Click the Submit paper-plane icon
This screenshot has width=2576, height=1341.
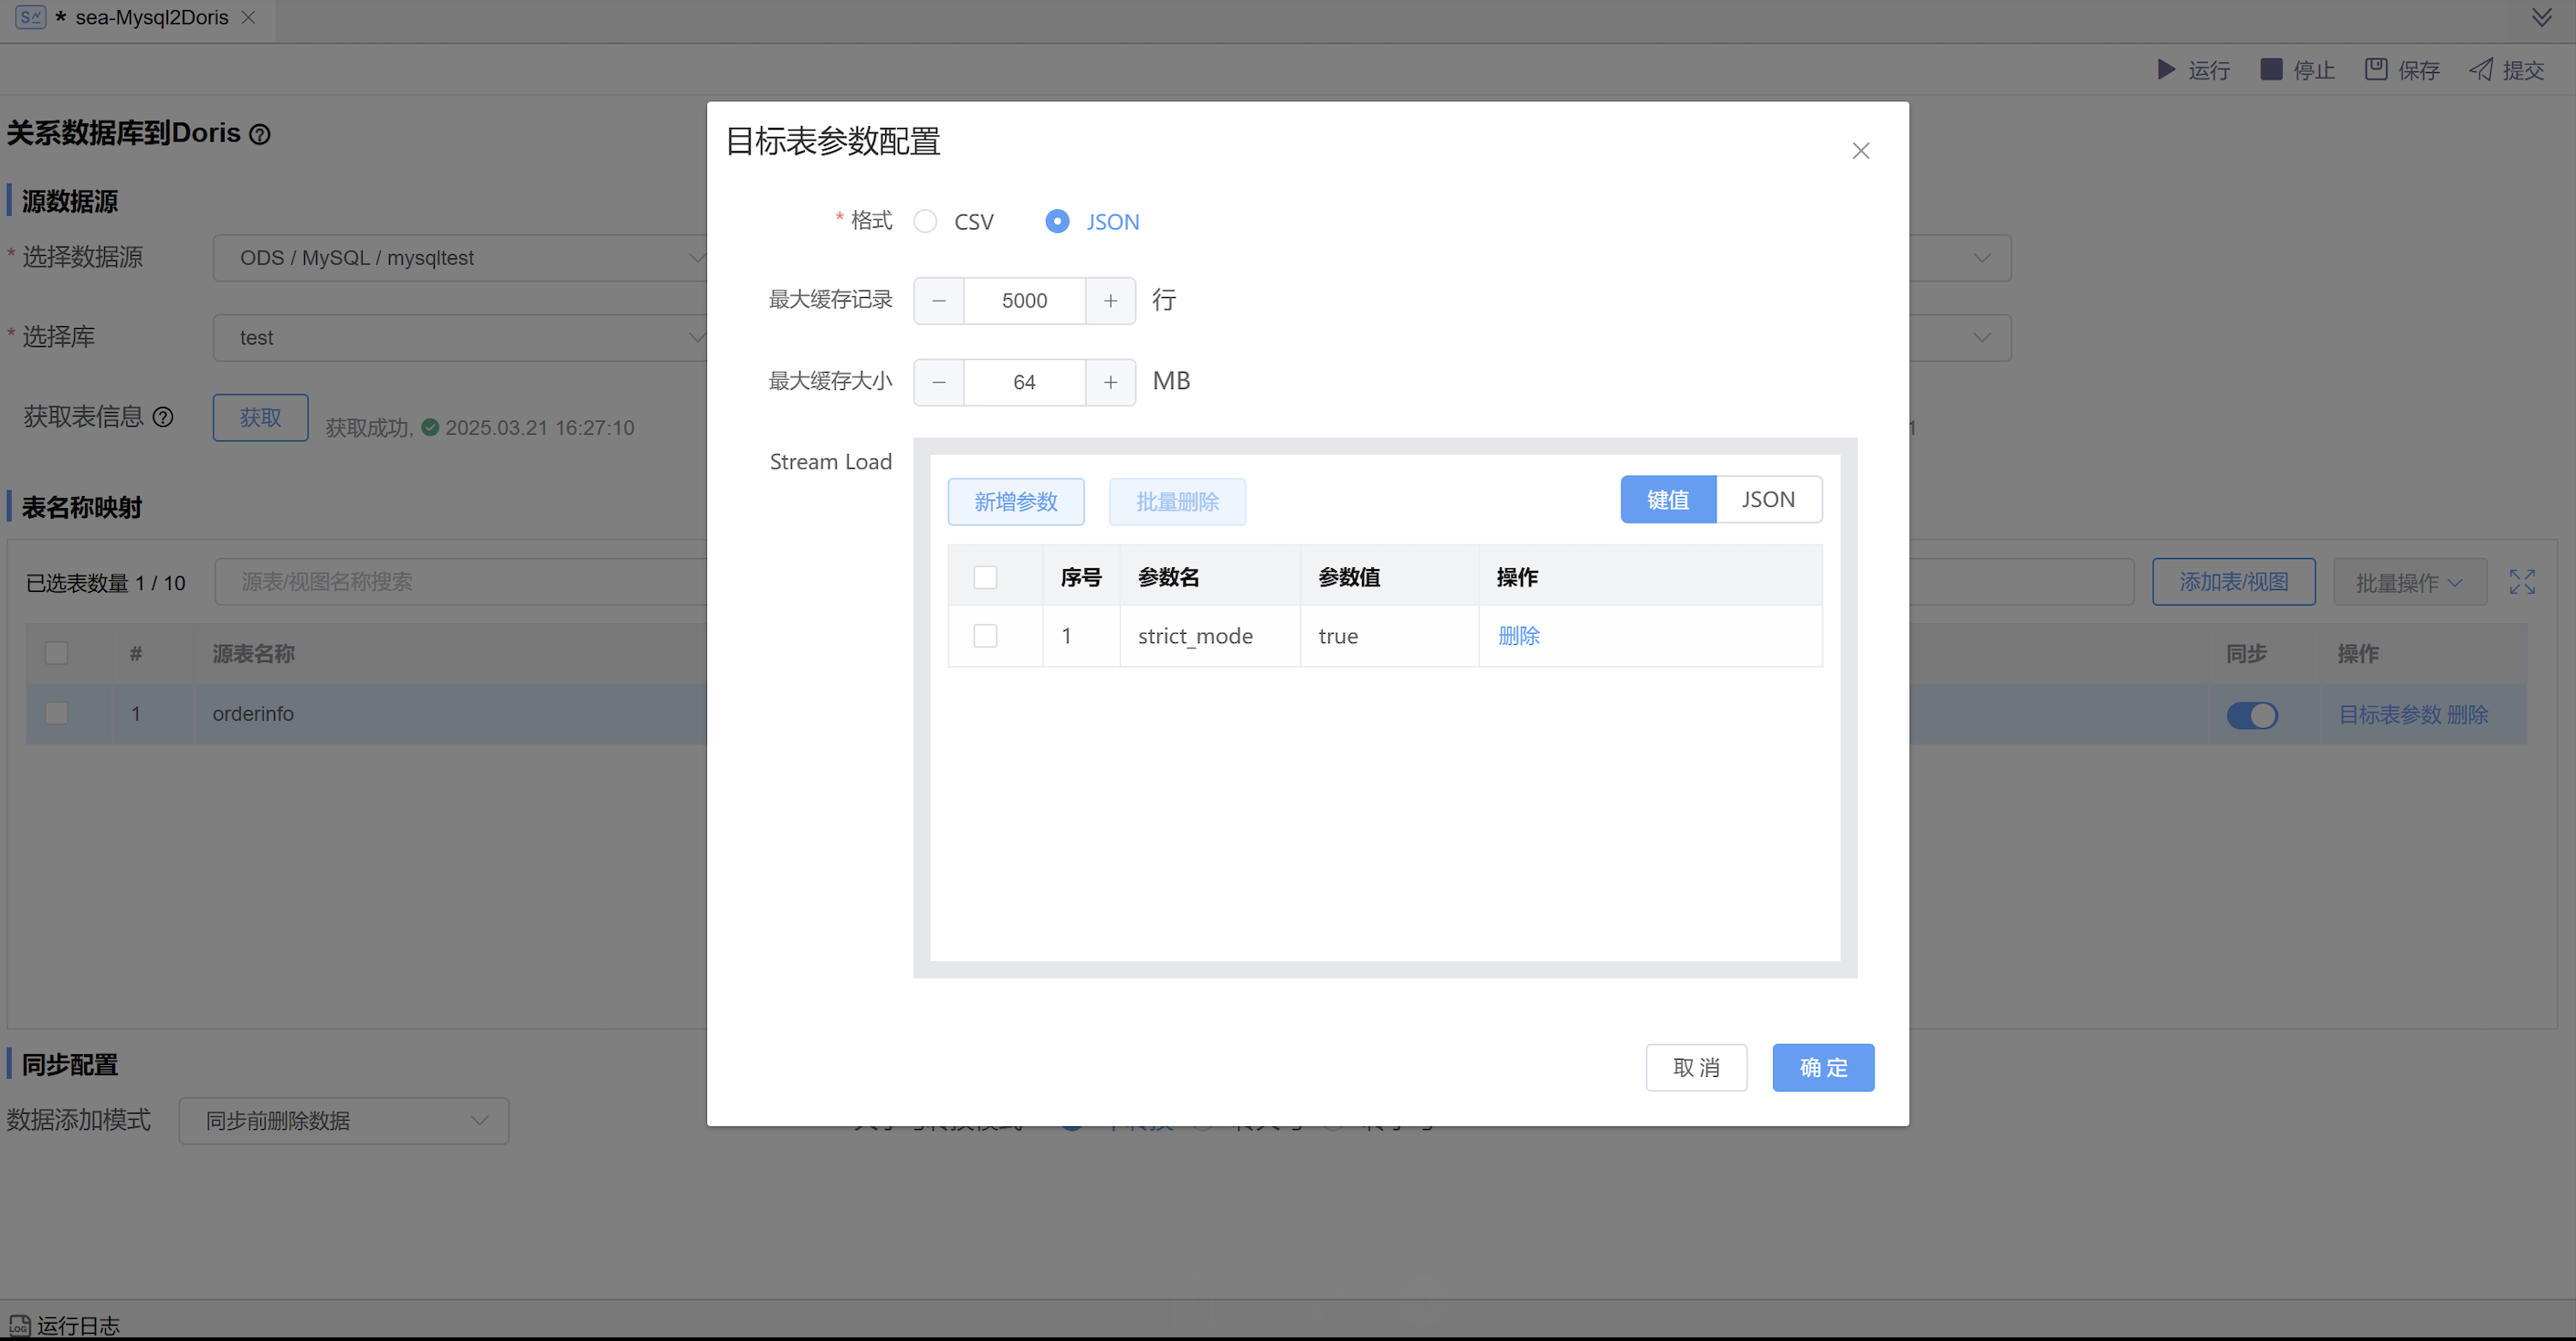pyautogui.click(x=2481, y=69)
